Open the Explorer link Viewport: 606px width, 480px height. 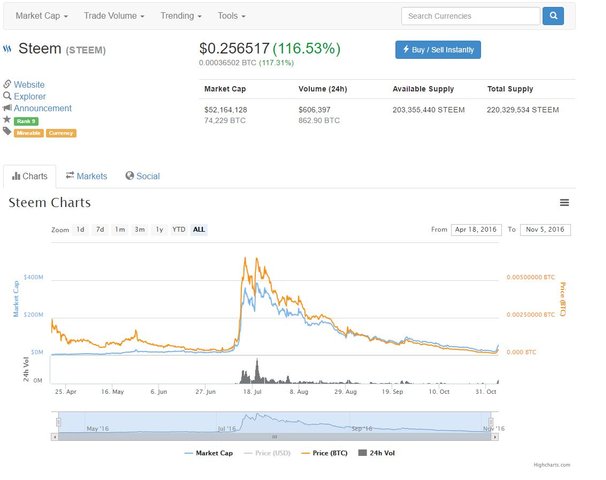click(30, 96)
